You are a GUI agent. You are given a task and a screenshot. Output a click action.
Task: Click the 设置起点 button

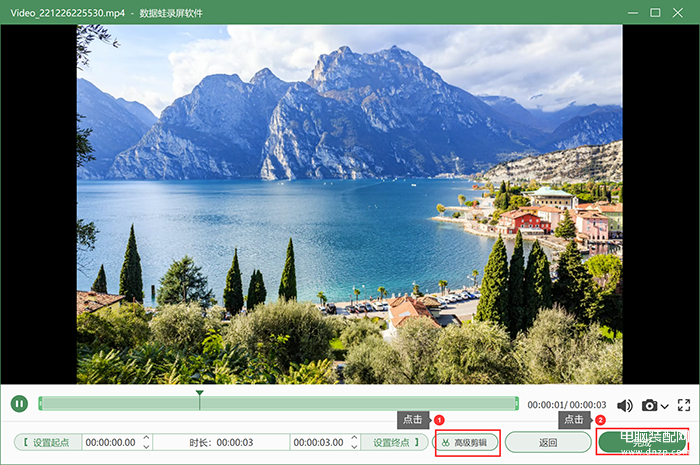pyautogui.click(x=48, y=442)
